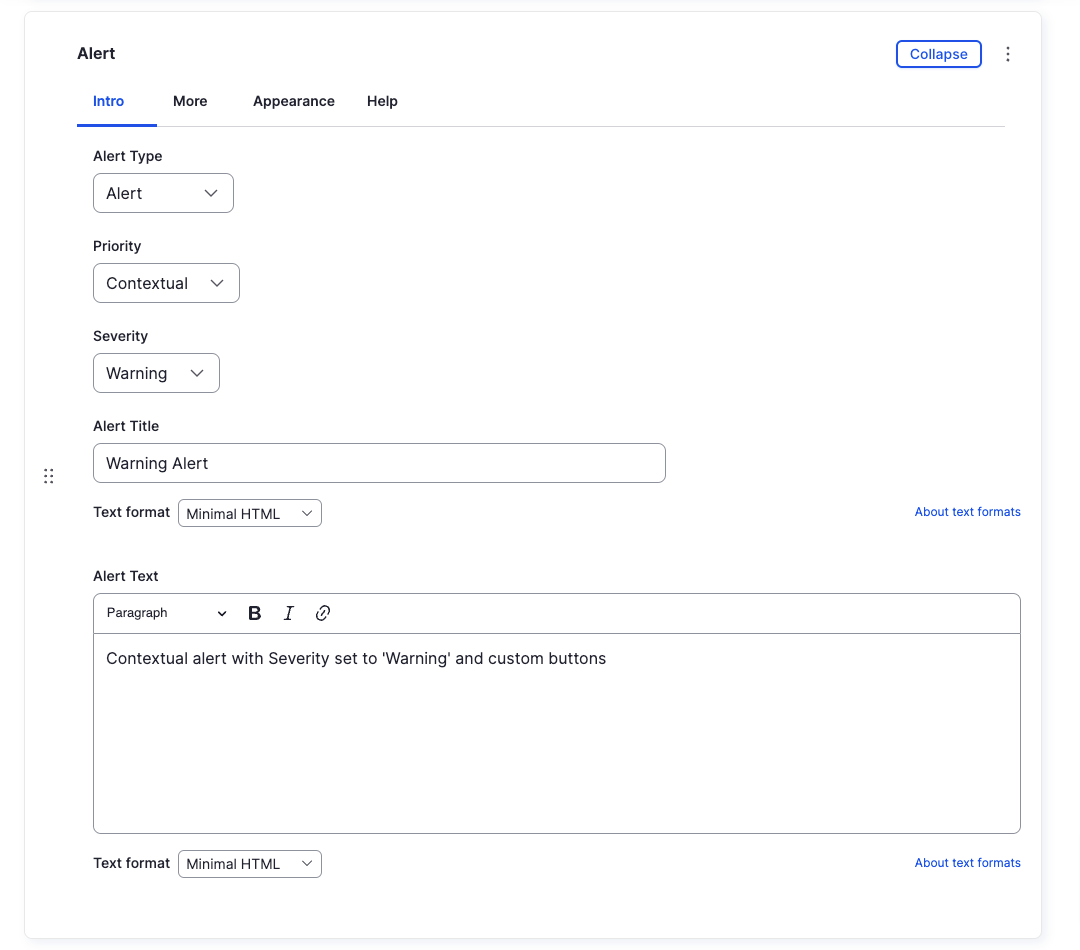Open the upper About text formats link

(x=967, y=511)
